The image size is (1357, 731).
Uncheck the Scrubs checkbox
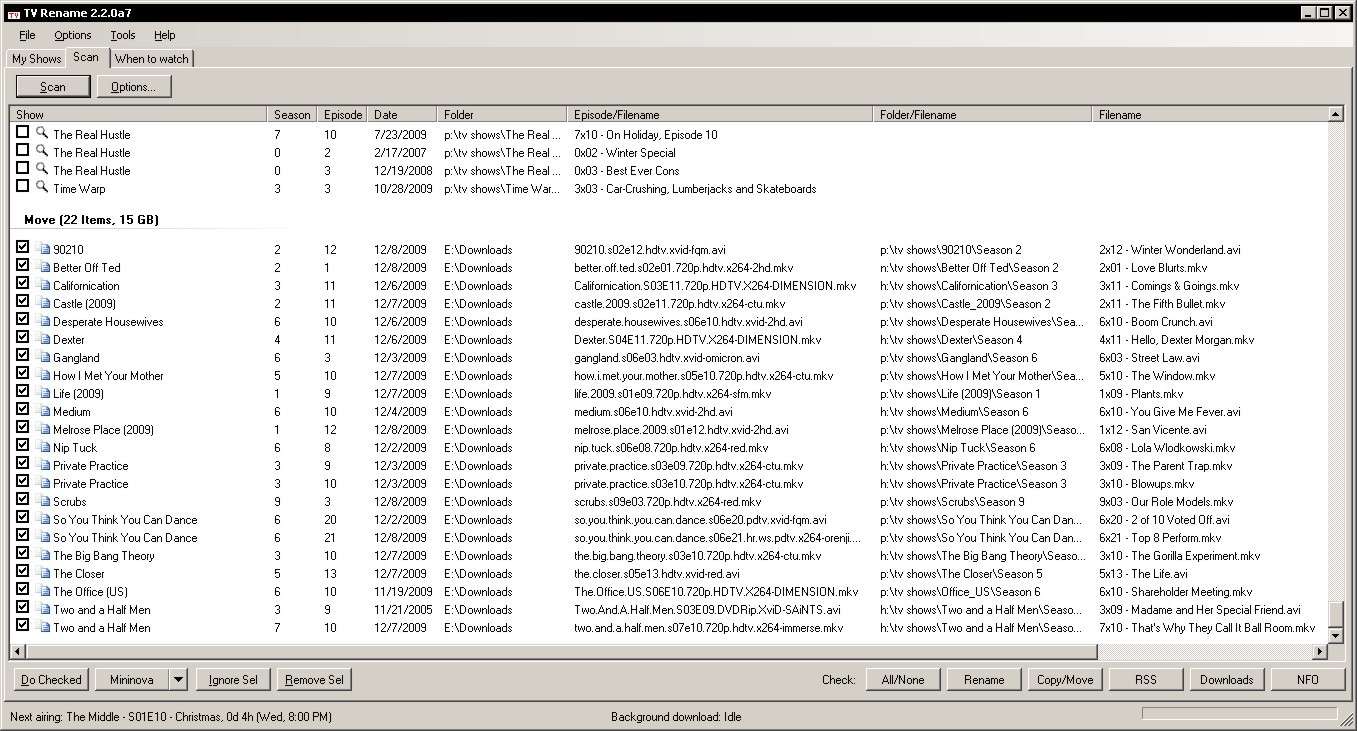(x=23, y=500)
